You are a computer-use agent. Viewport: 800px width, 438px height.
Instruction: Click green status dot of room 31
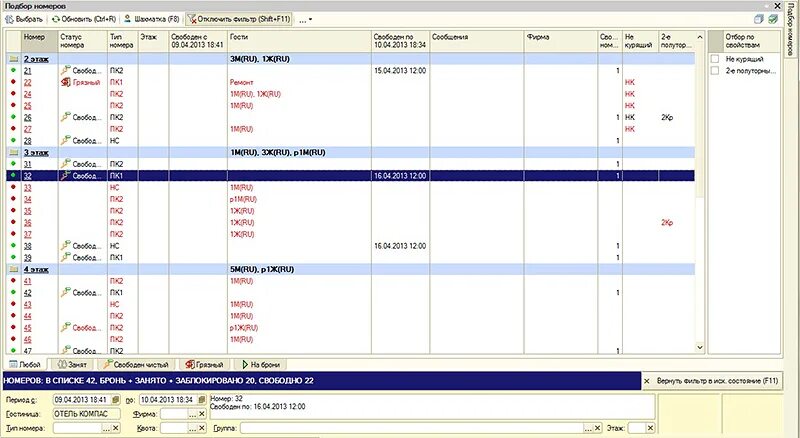pyautogui.click(x=13, y=163)
